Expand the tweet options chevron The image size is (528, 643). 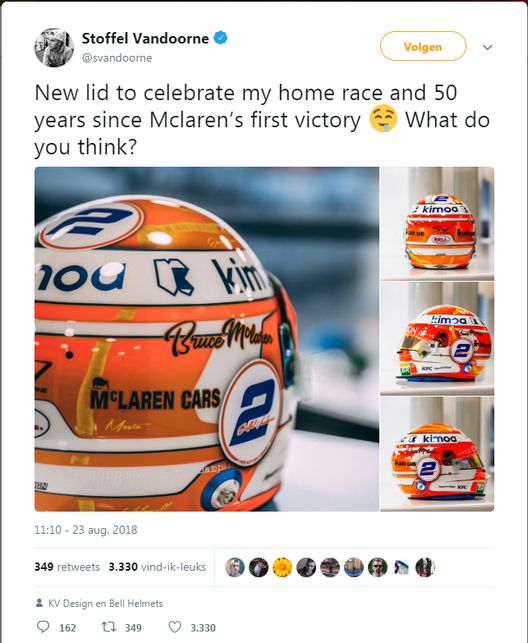pyautogui.click(x=487, y=47)
